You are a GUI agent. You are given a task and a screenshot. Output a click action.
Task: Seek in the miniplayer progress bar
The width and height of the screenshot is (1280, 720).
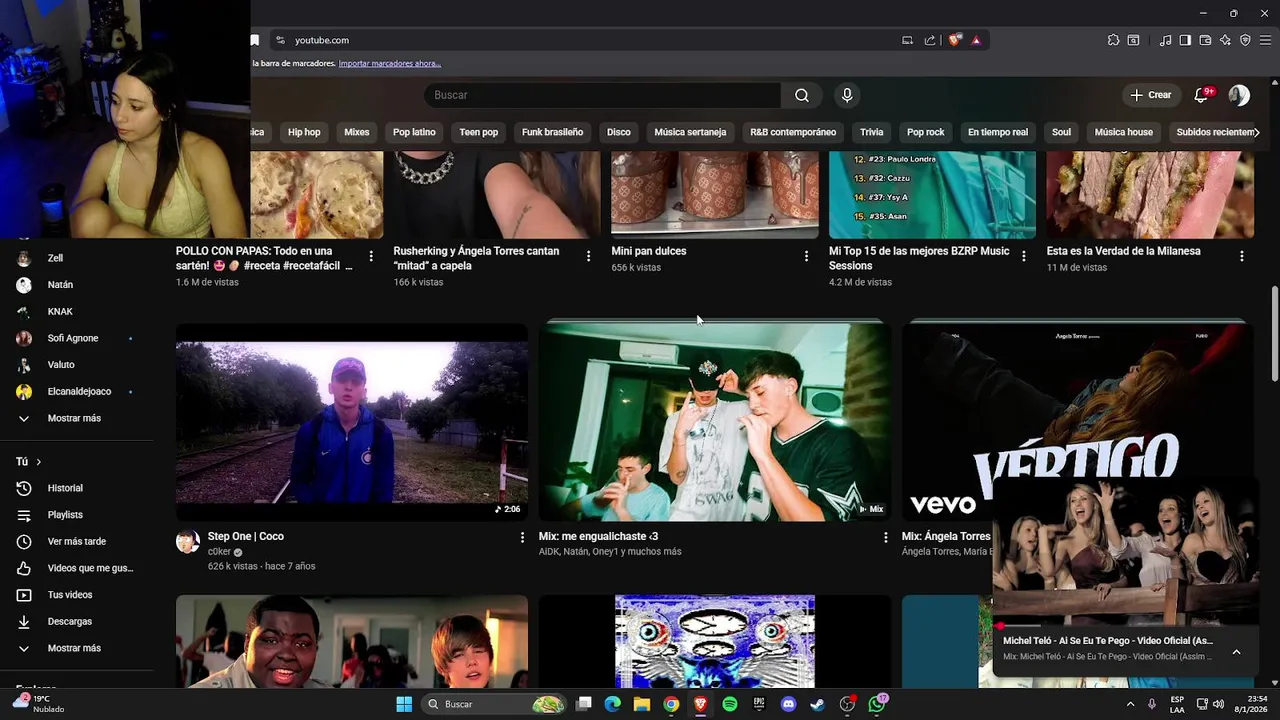pyautogui.click(x=1126, y=626)
